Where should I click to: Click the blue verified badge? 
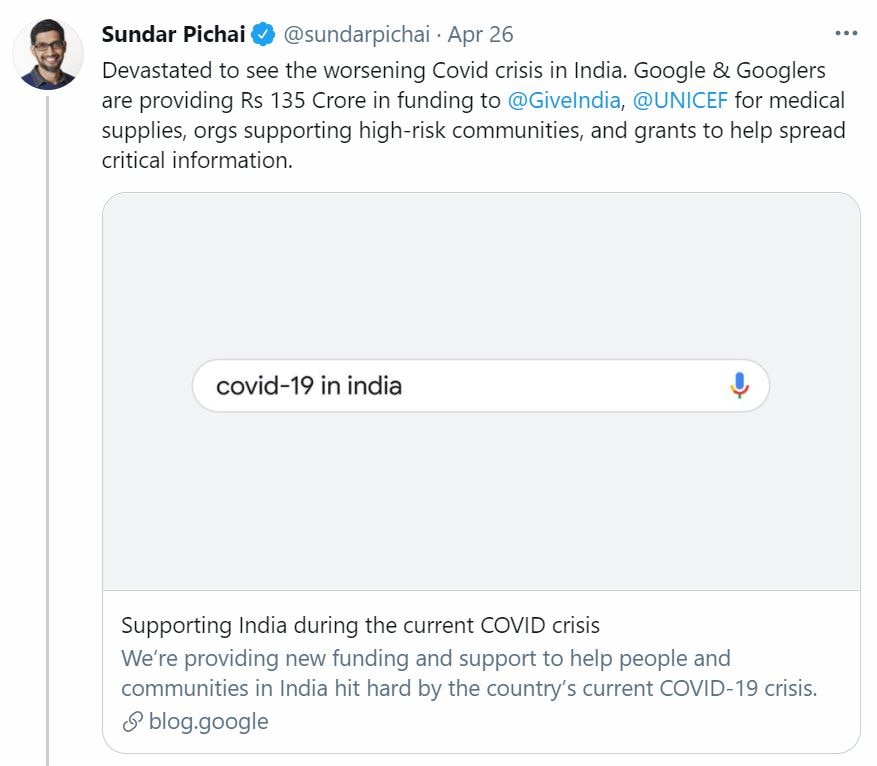pos(263,35)
